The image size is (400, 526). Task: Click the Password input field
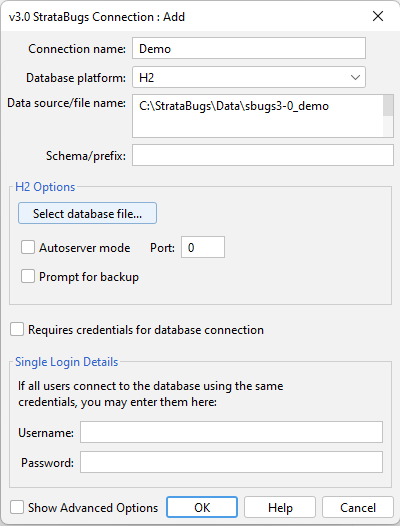click(x=231, y=462)
